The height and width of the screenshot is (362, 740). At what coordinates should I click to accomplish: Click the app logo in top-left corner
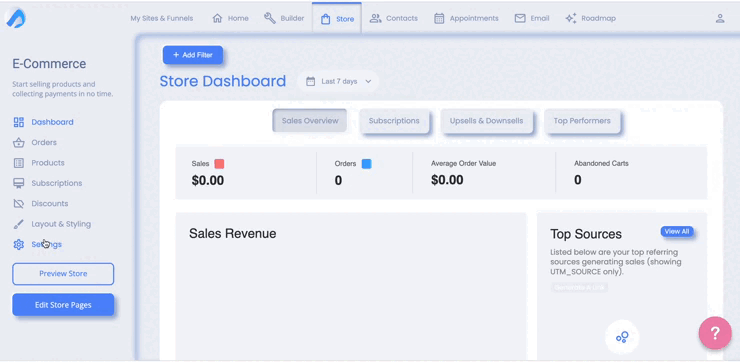(x=15, y=18)
